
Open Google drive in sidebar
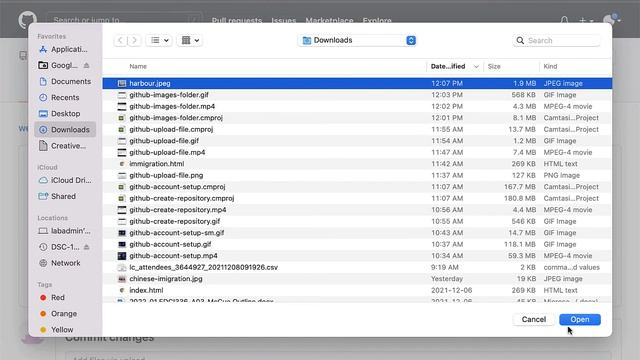58,65
